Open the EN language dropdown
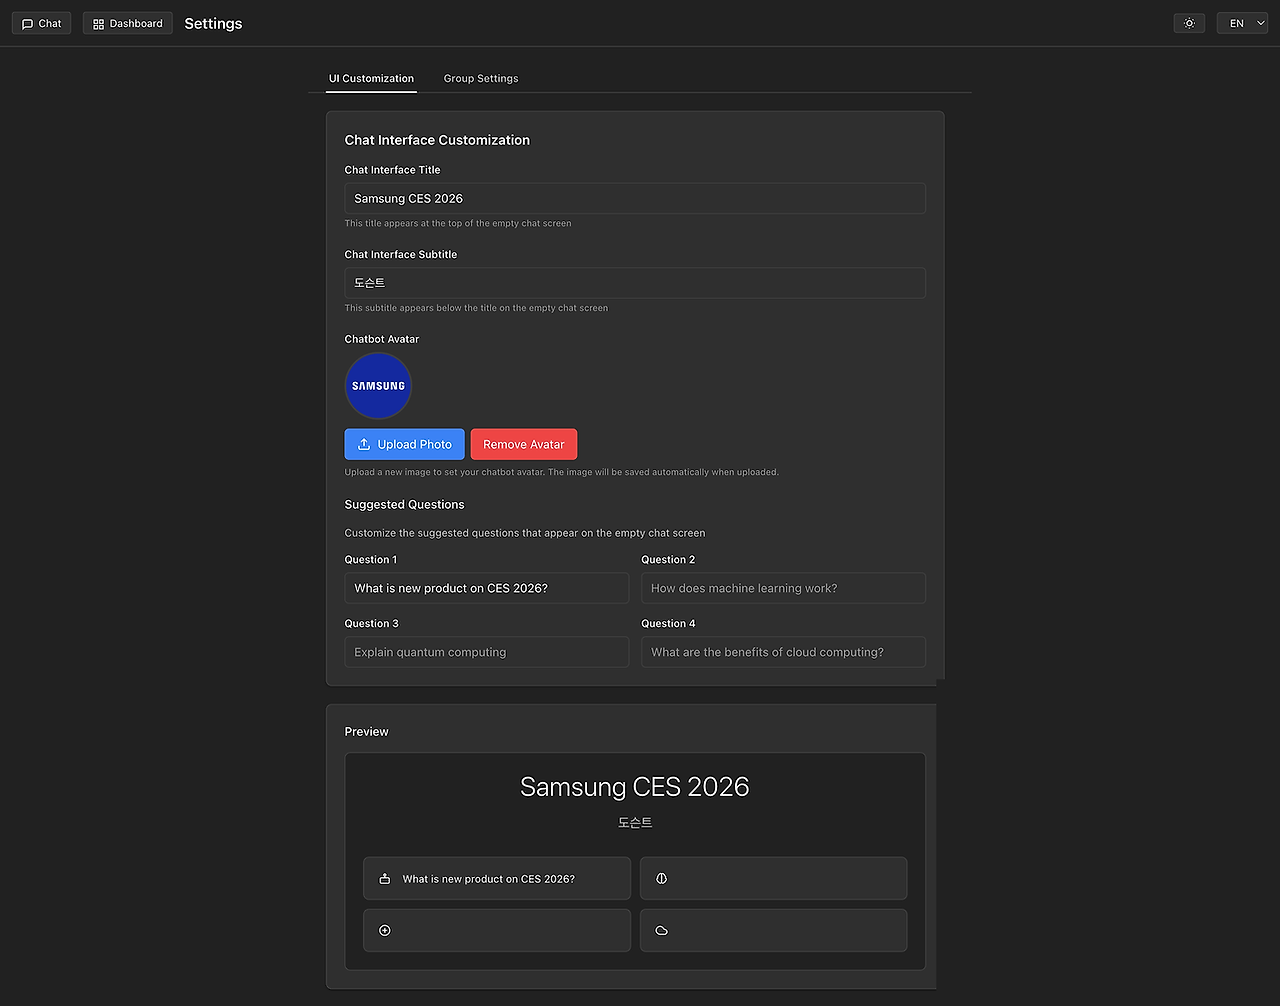The width and height of the screenshot is (1280, 1006). point(1242,23)
